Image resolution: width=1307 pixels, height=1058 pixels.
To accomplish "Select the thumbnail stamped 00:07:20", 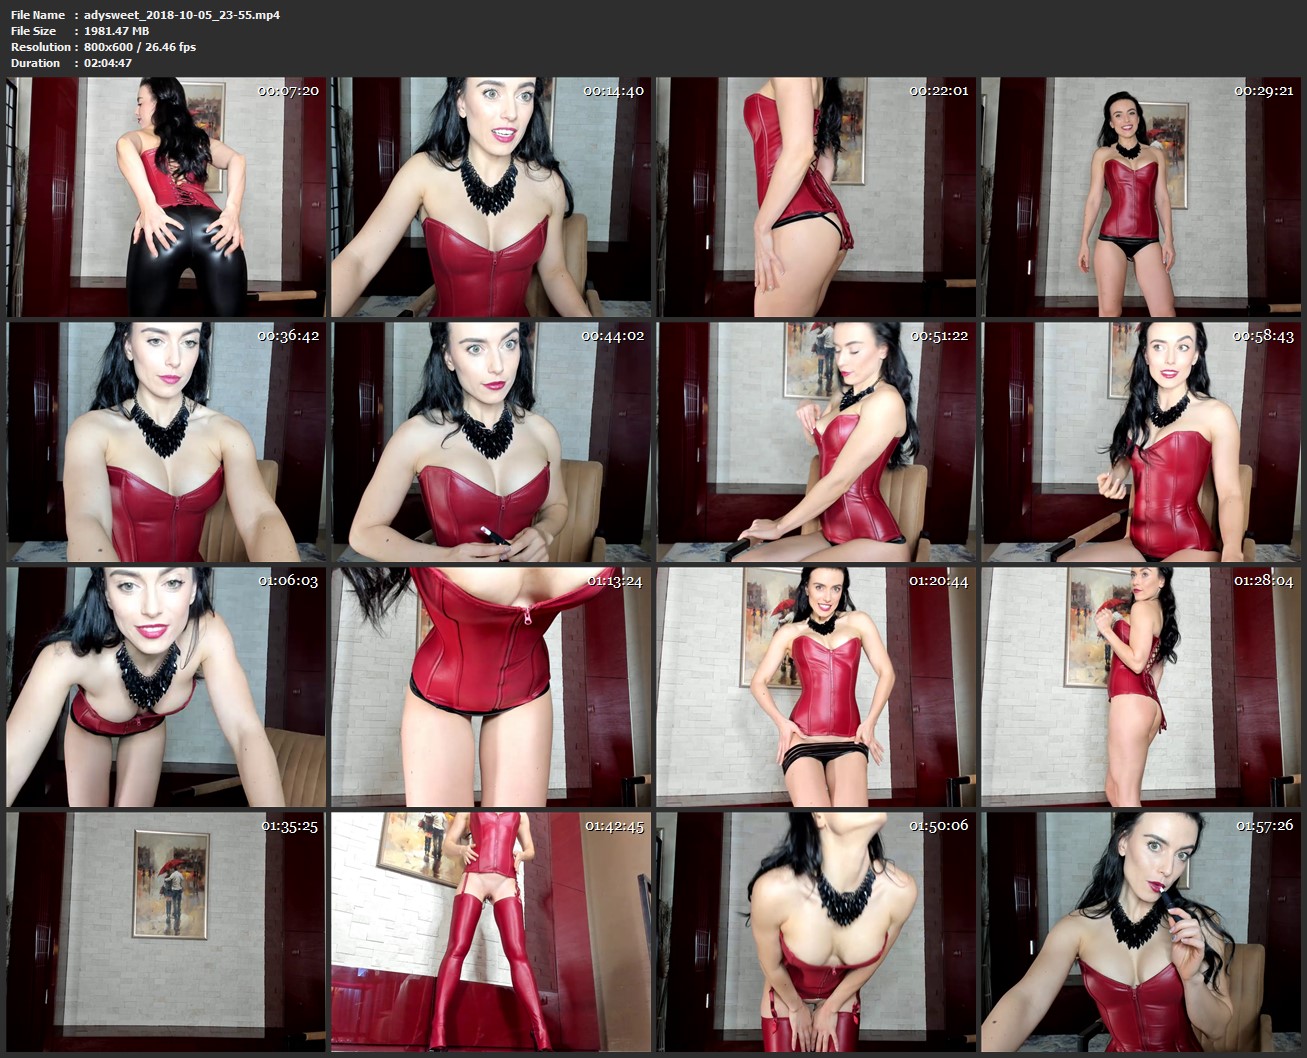I will (166, 197).
